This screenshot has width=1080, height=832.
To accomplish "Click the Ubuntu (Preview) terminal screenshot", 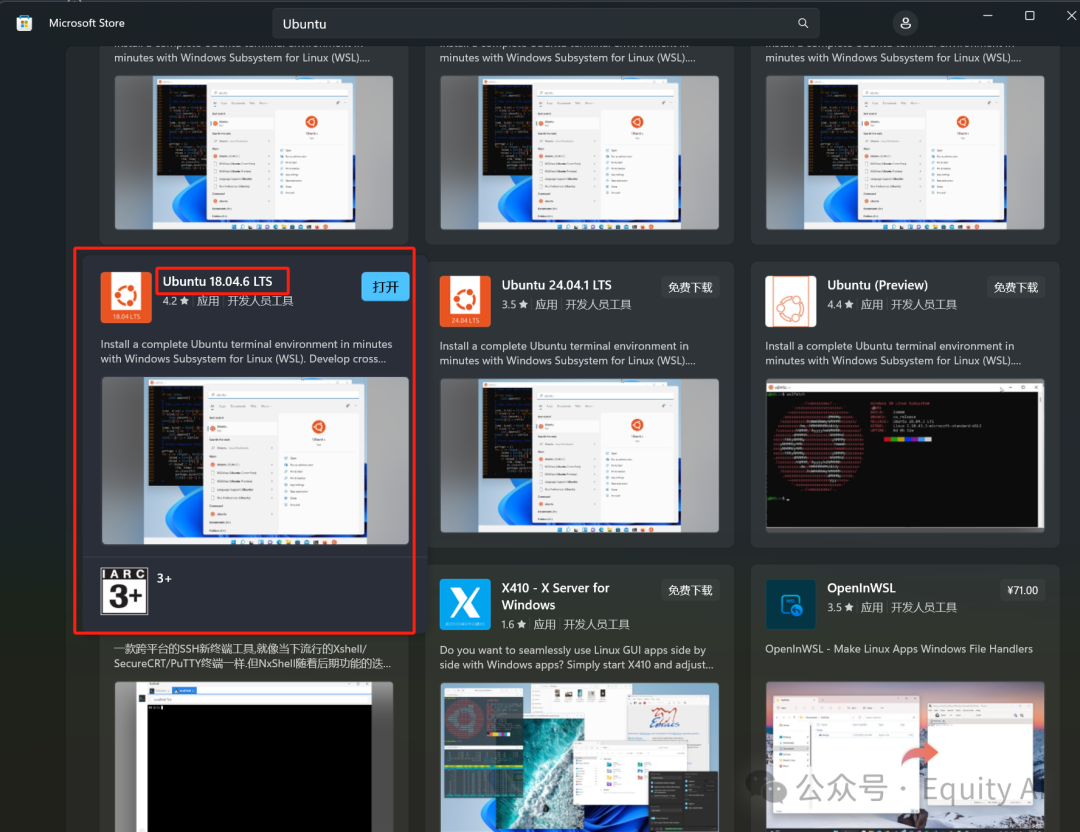I will click(x=905, y=456).
